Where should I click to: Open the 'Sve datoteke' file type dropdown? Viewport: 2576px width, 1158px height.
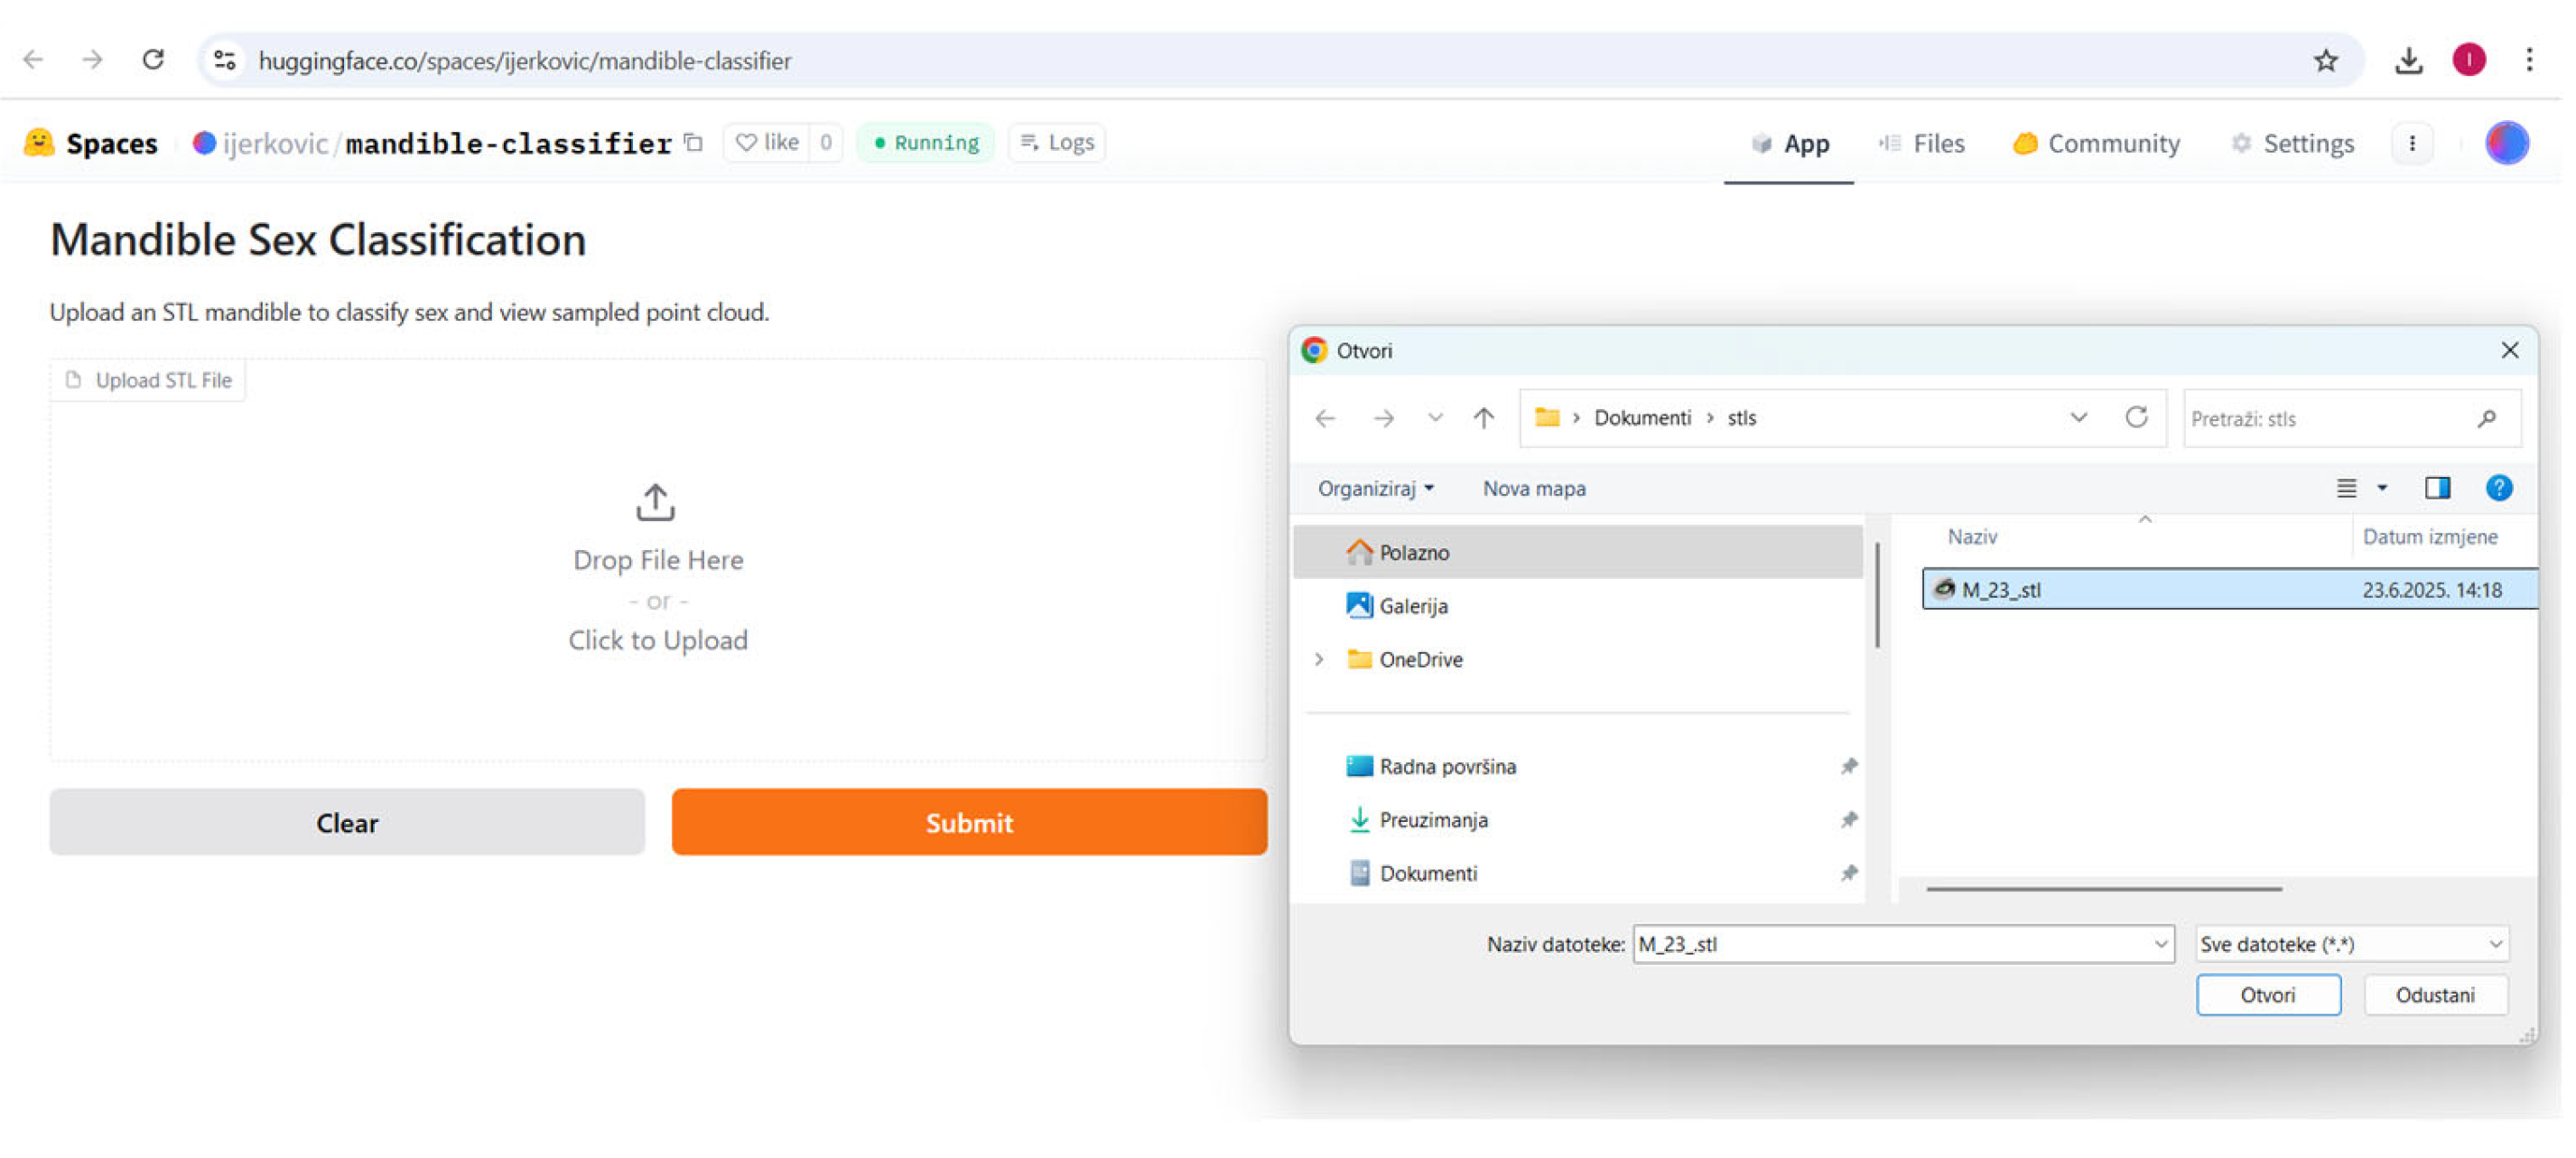pos(2351,944)
